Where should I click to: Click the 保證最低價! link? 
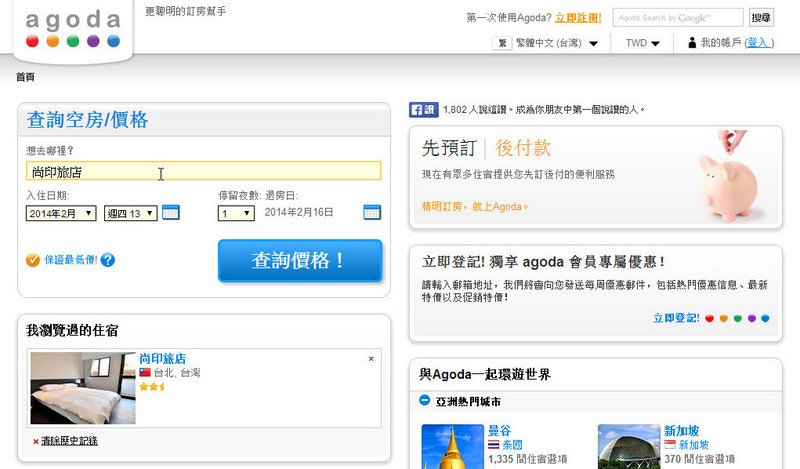pyautogui.click(x=70, y=260)
